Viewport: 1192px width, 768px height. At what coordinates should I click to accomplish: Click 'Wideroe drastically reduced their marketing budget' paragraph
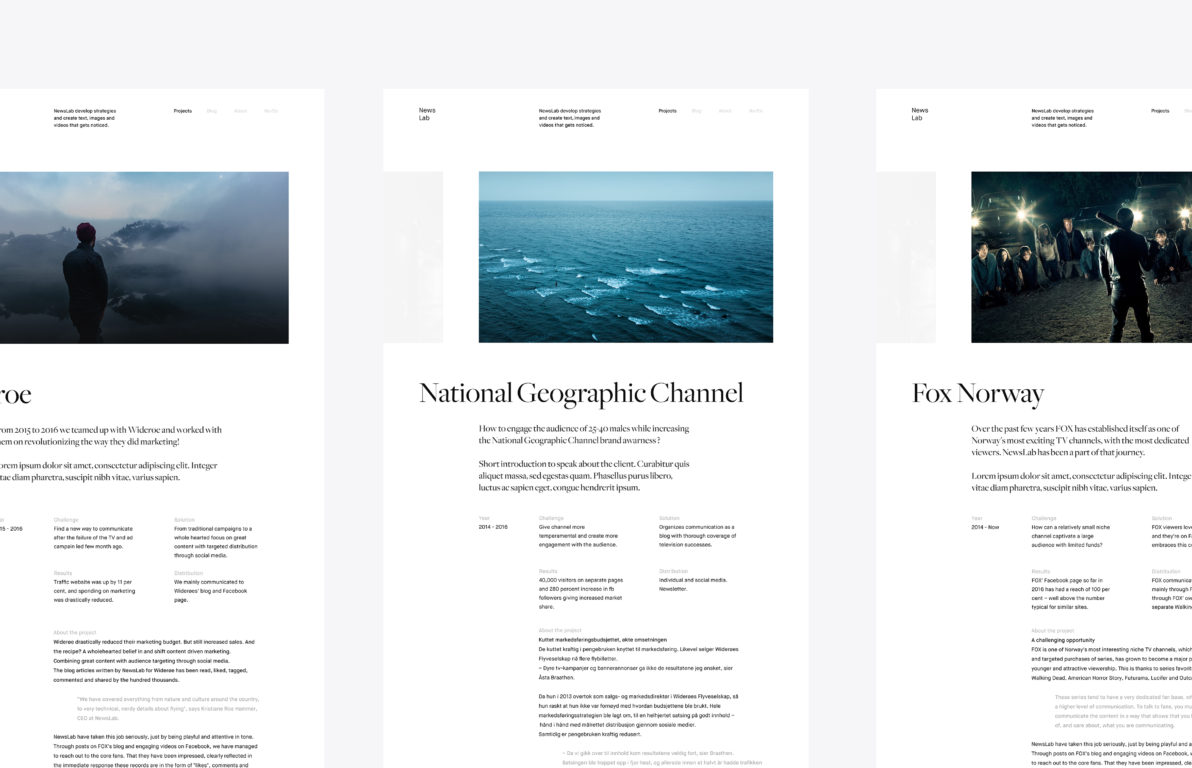[x=154, y=661]
